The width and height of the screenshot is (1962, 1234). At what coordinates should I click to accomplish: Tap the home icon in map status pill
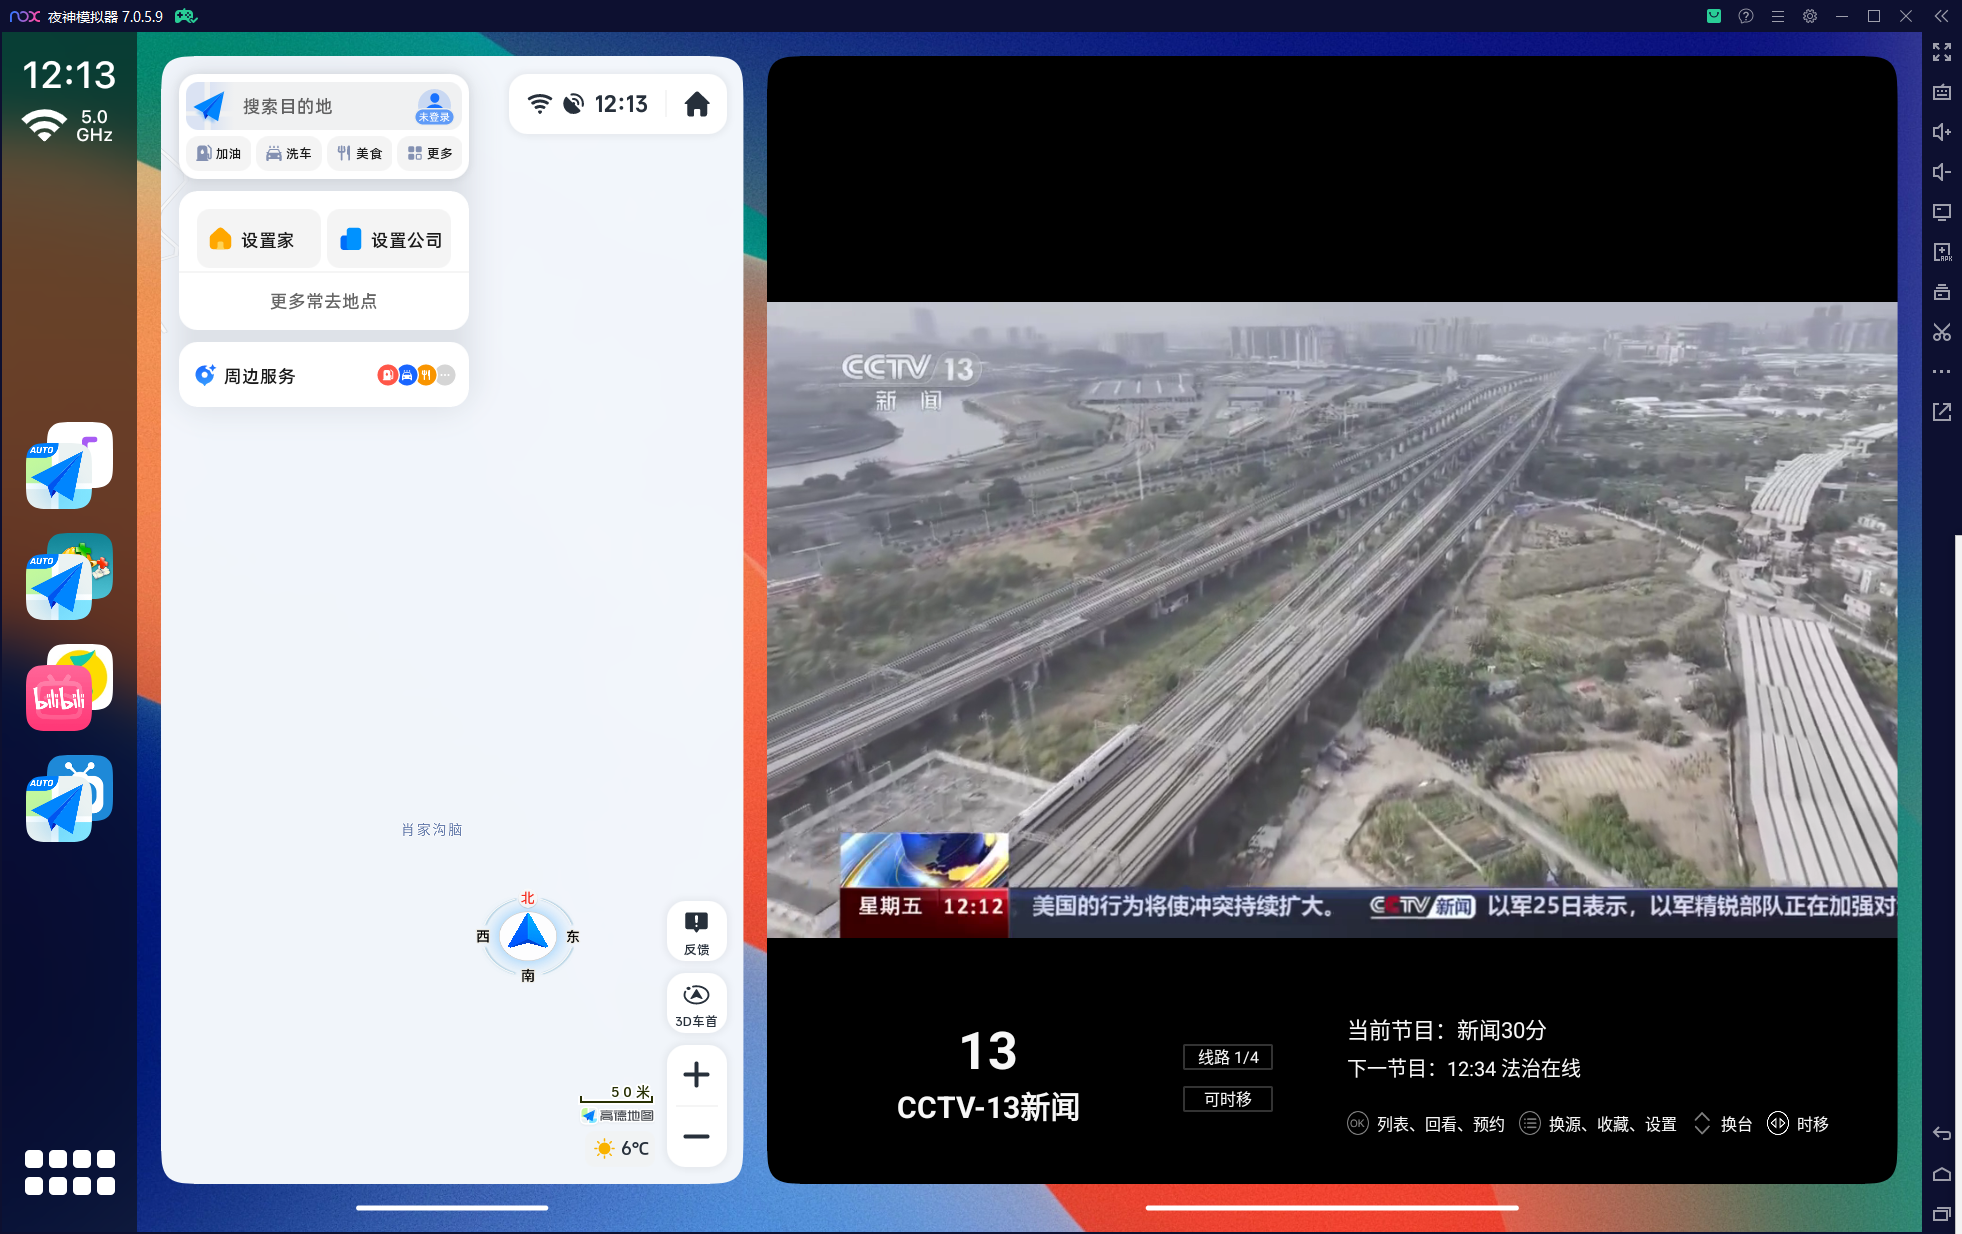(697, 104)
